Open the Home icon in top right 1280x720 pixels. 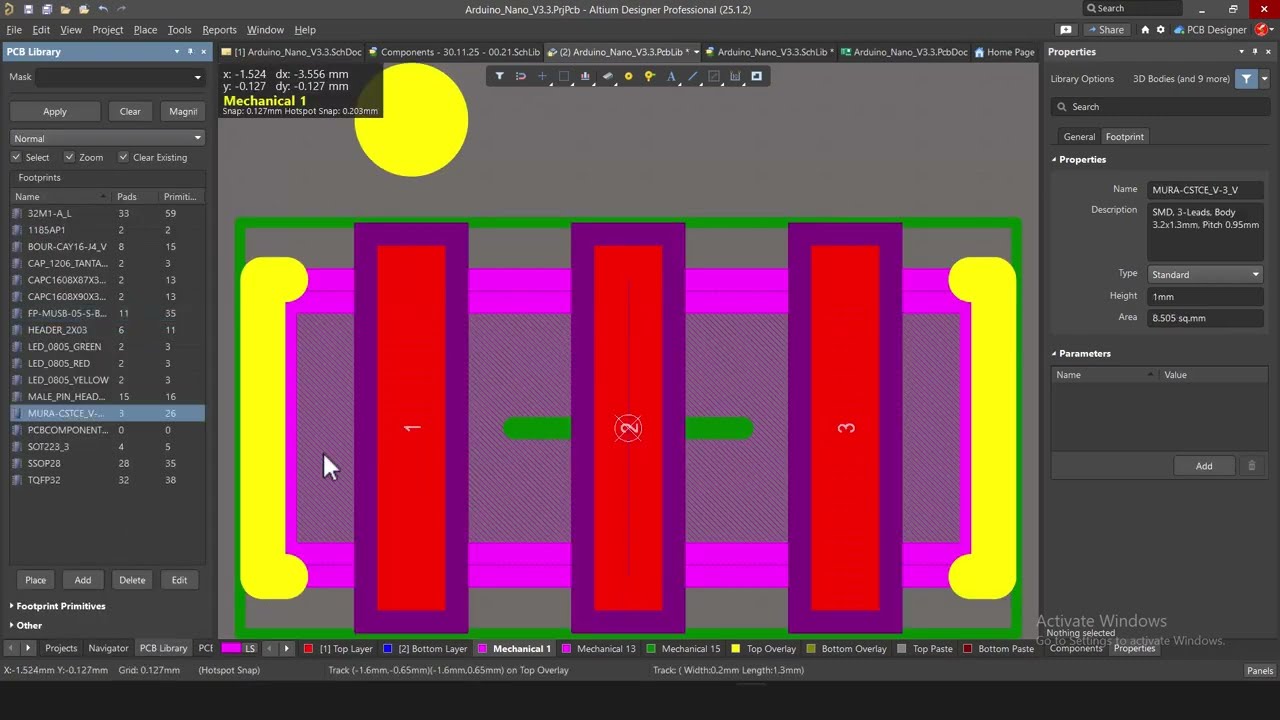click(x=1145, y=30)
